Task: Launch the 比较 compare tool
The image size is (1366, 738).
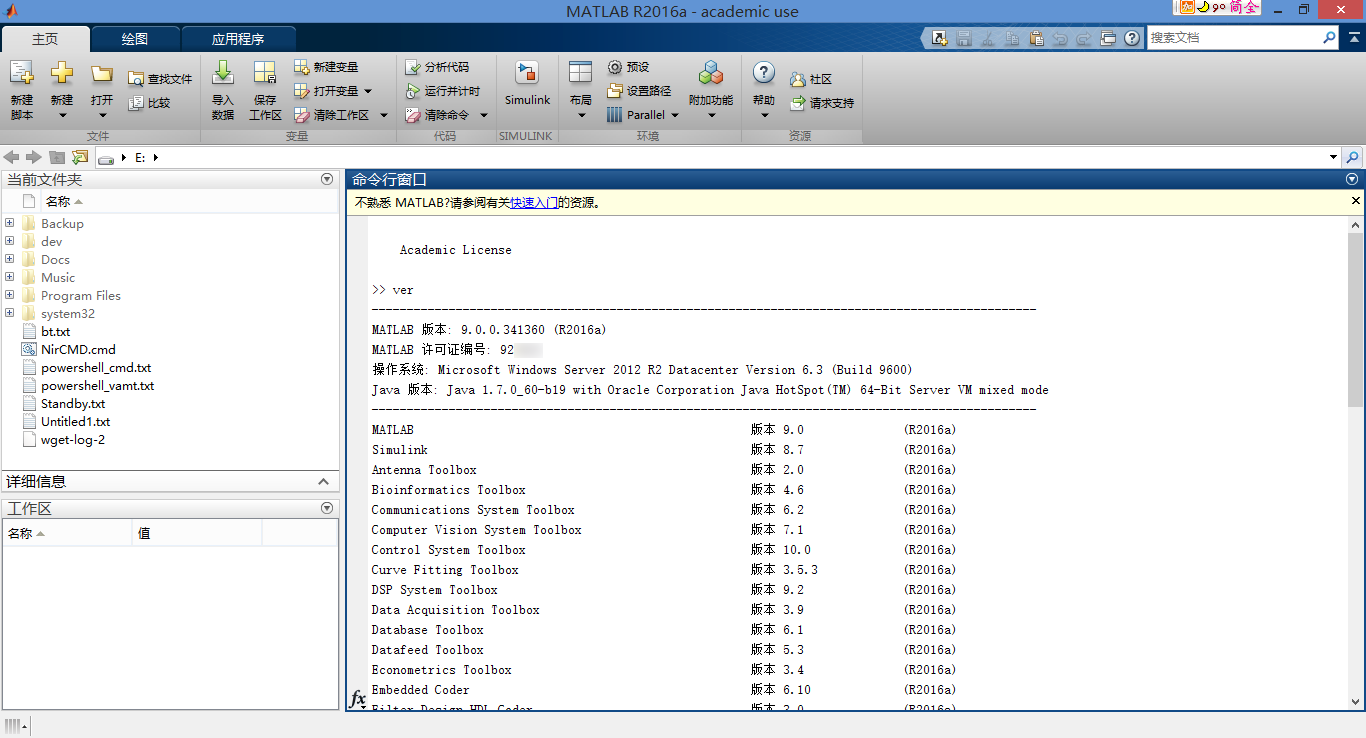Action: 149,103
